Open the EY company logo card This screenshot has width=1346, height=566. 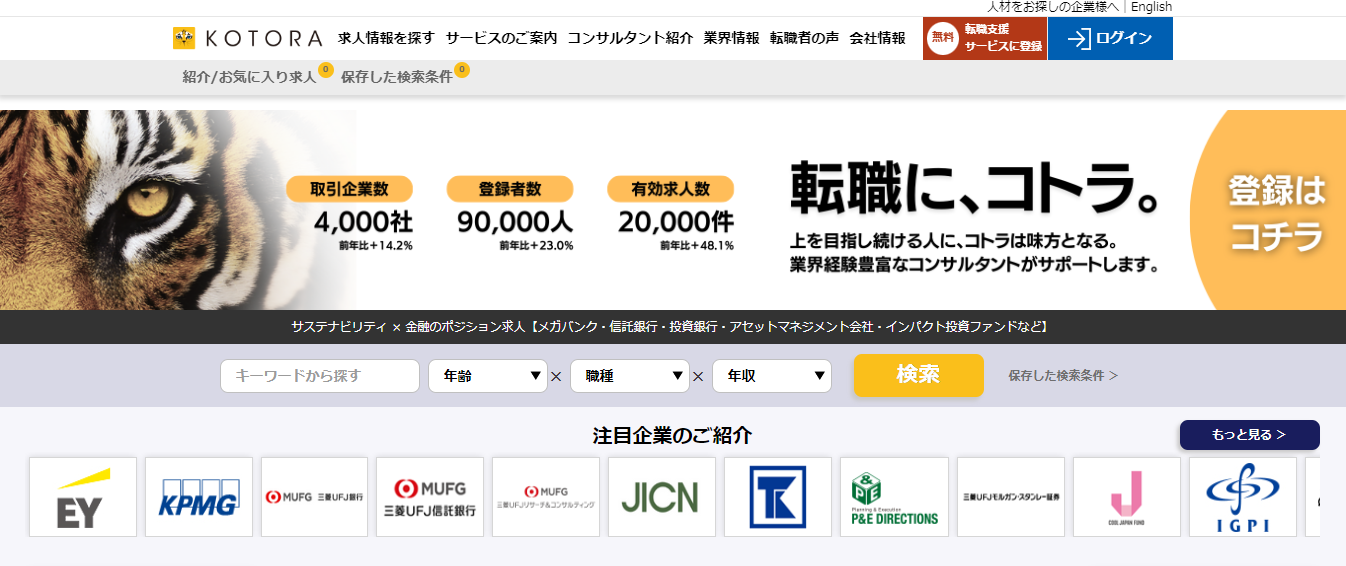[83, 497]
